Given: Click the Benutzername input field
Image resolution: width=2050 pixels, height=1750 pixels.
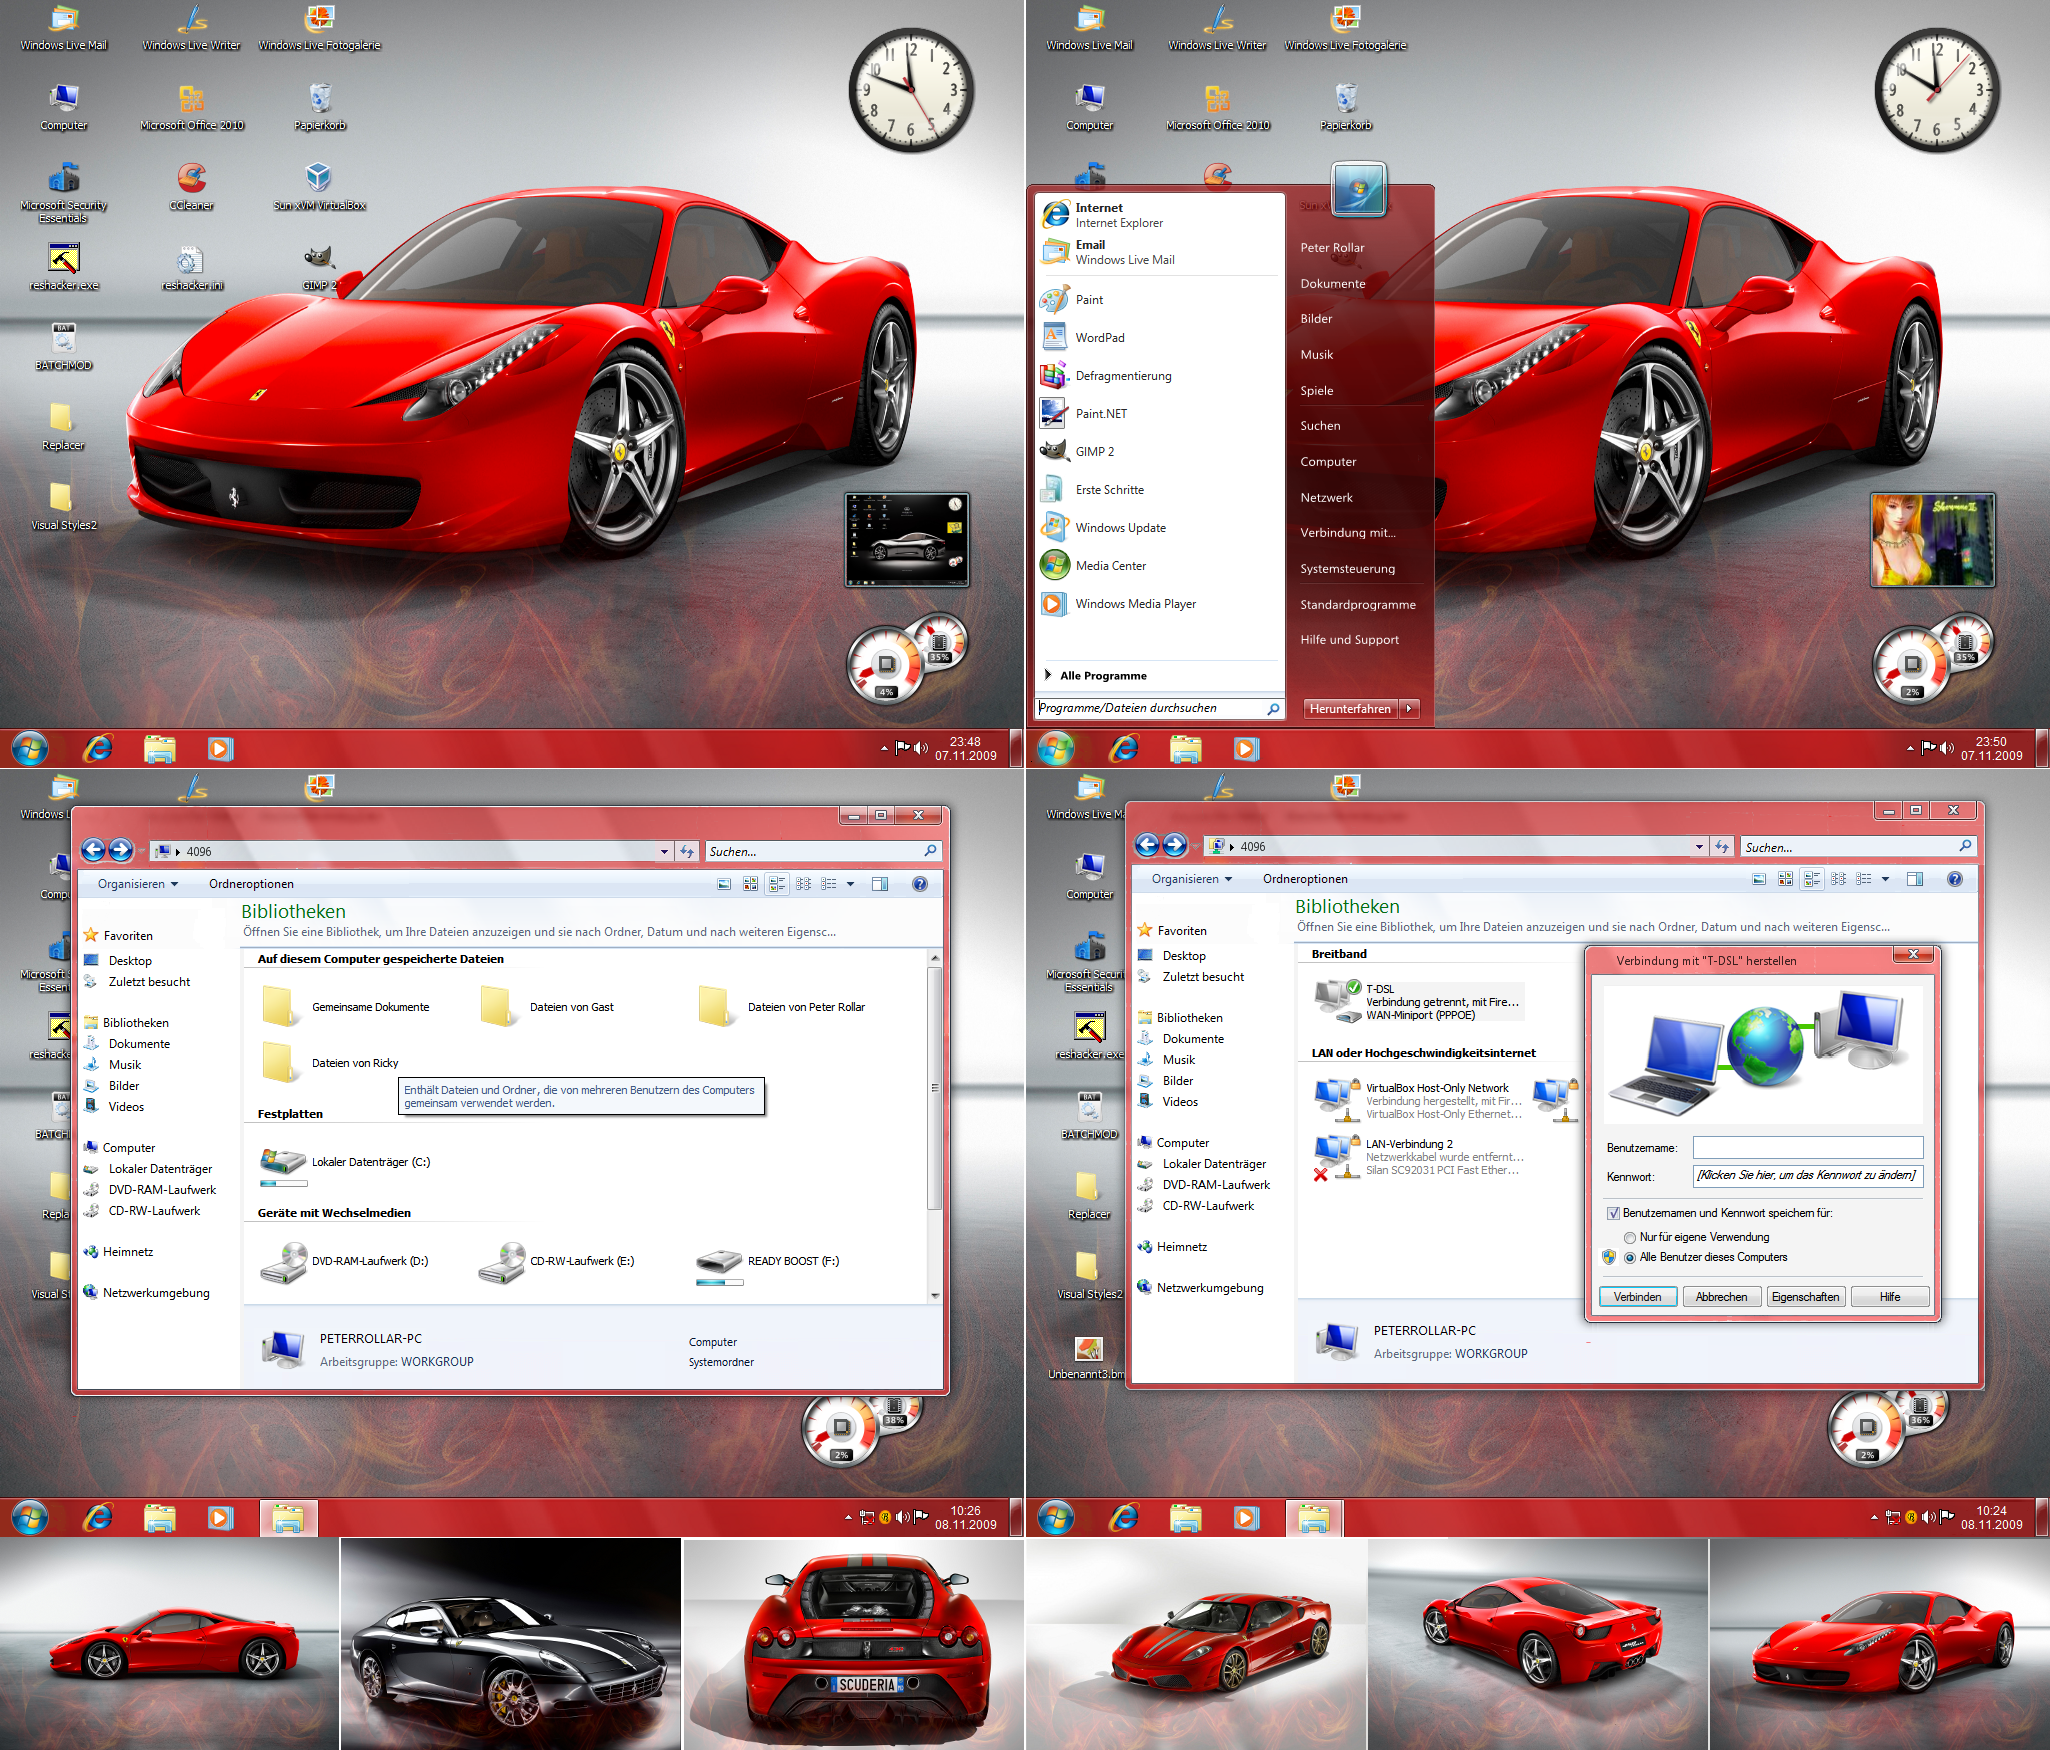Looking at the screenshot, I should pyautogui.click(x=1808, y=1147).
